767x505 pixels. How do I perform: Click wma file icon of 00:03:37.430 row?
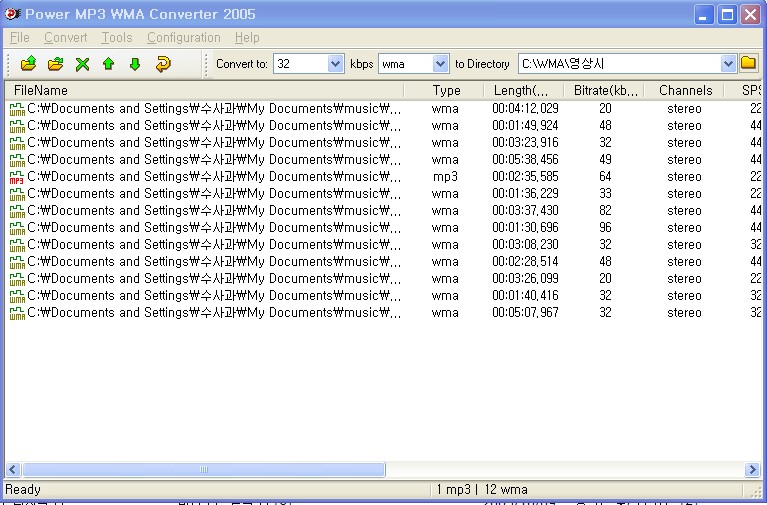(x=17, y=211)
